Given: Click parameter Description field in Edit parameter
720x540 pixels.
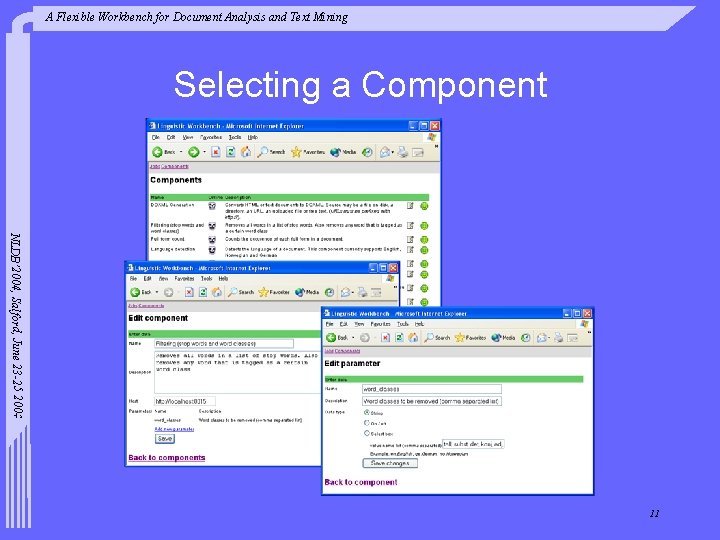Looking at the screenshot, I should [x=432, y=401].
